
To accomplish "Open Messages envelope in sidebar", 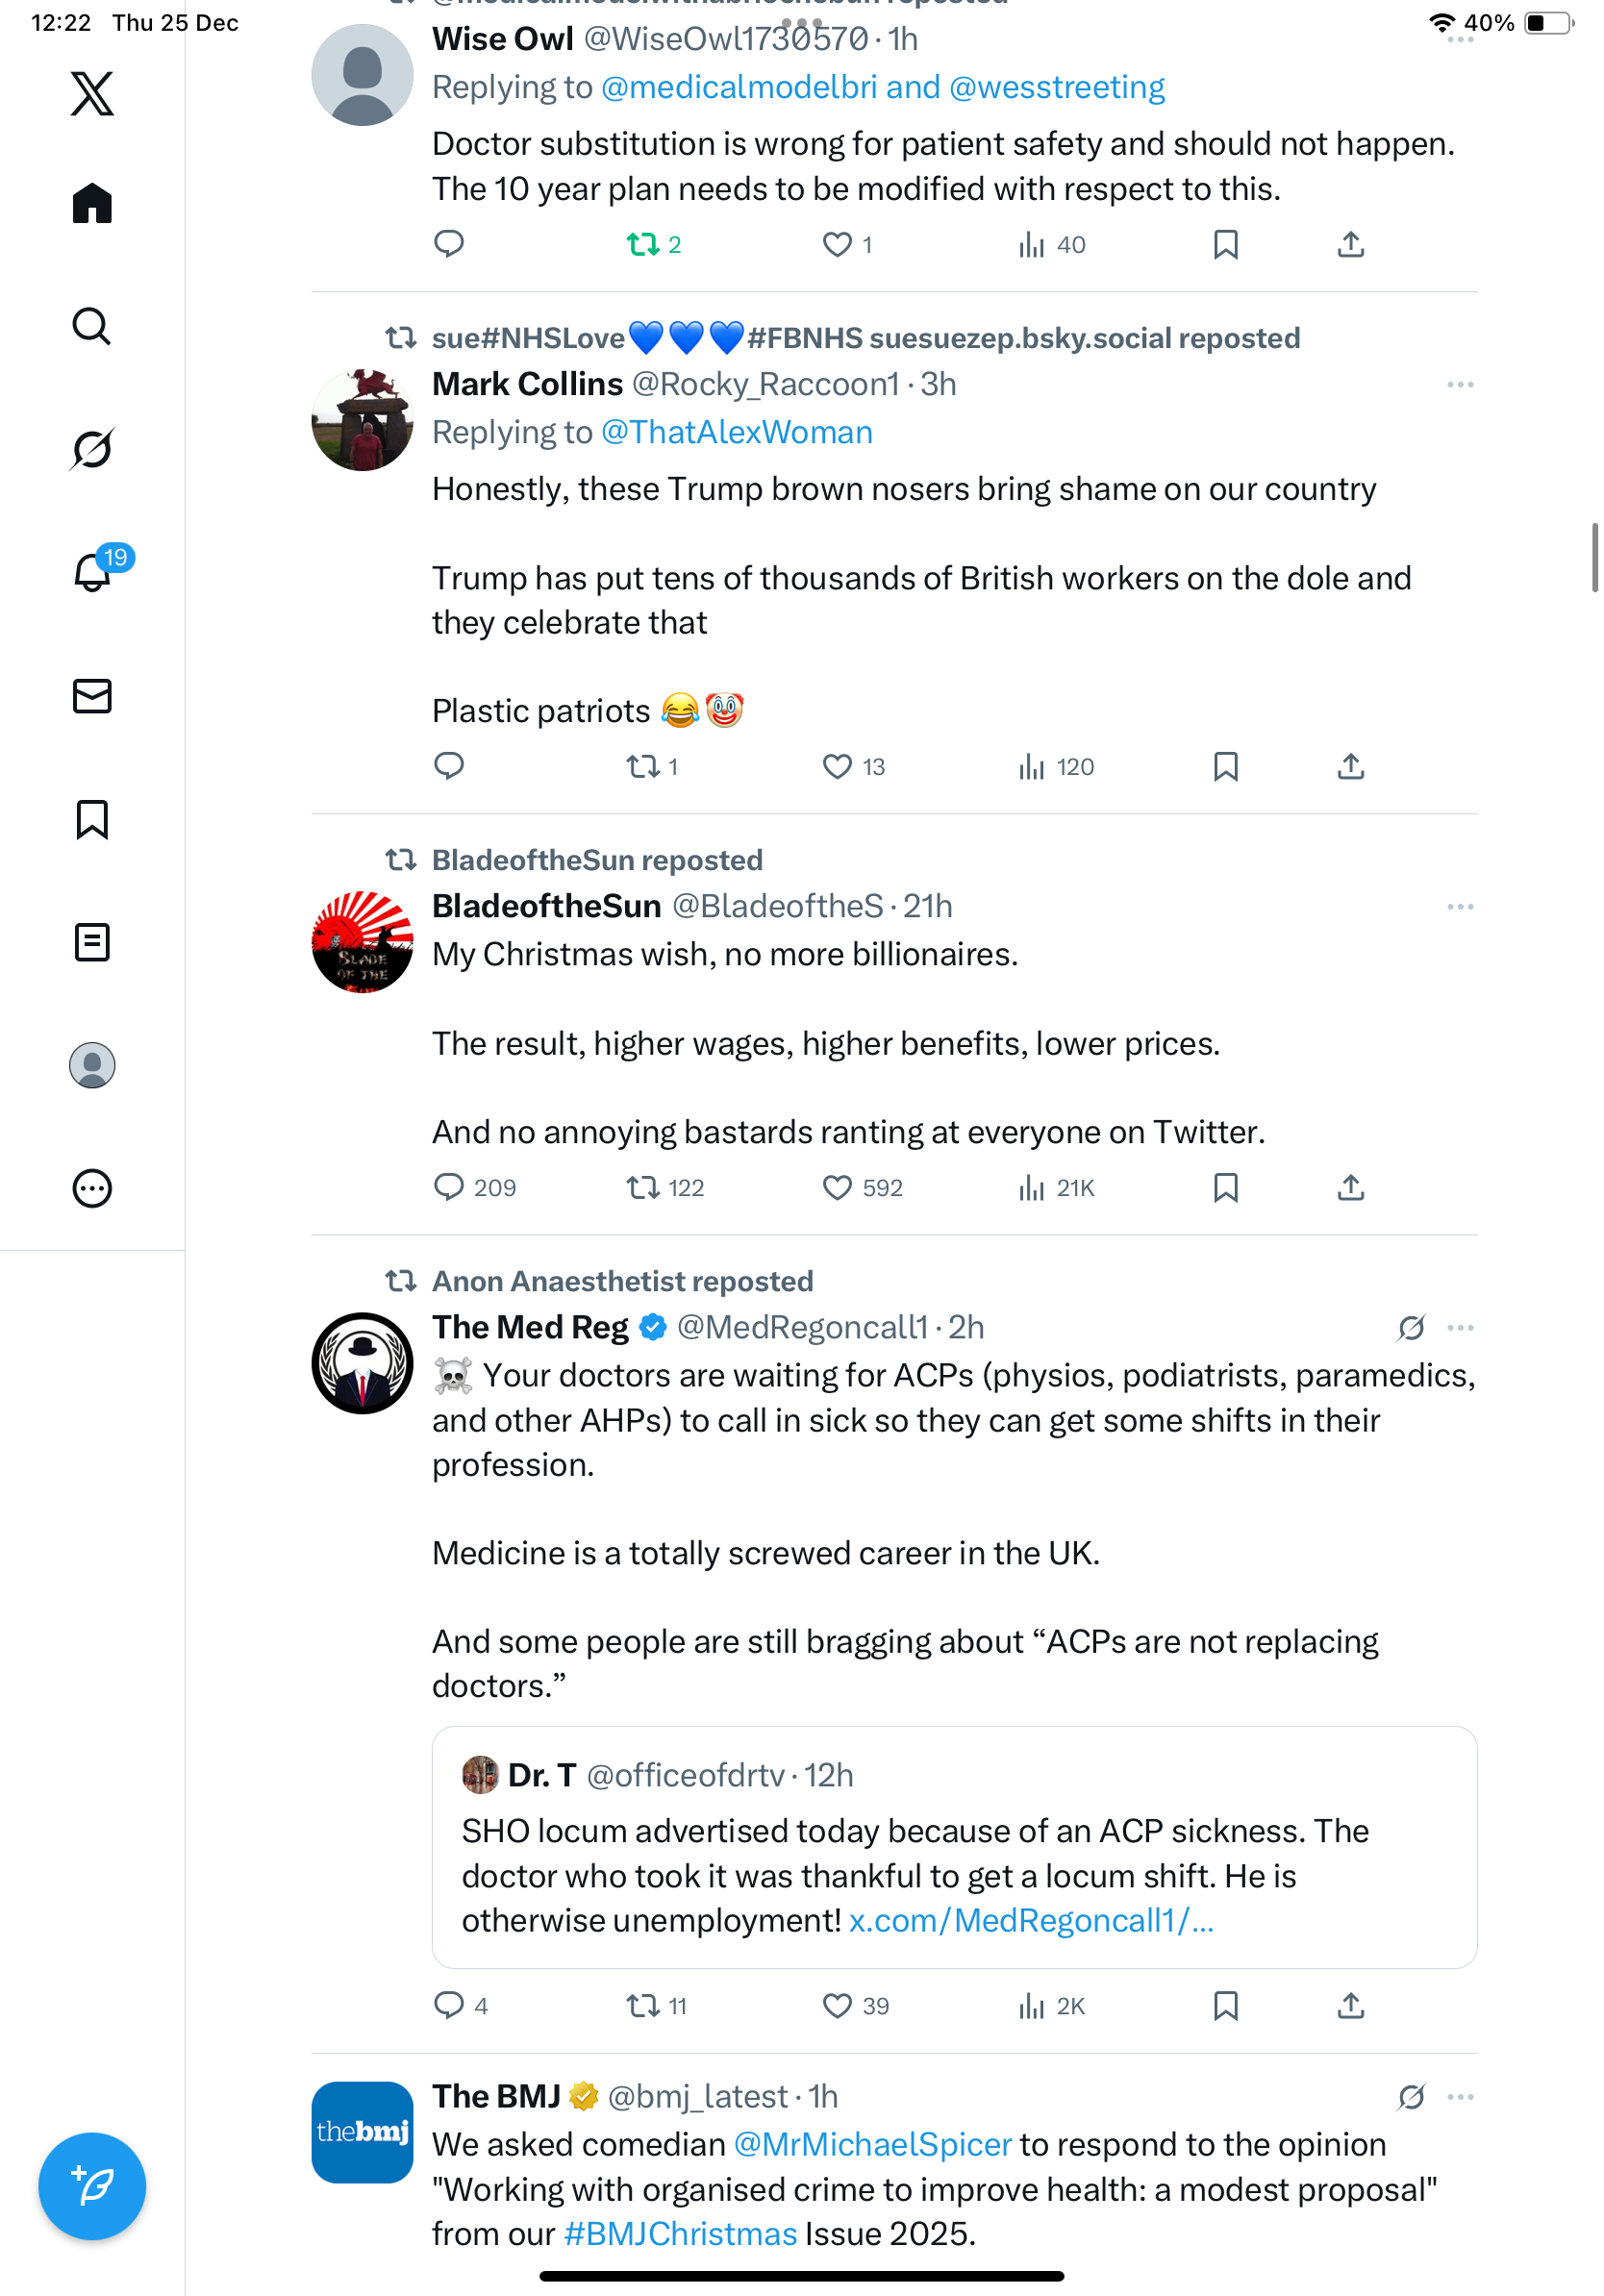I will [92, 696].
